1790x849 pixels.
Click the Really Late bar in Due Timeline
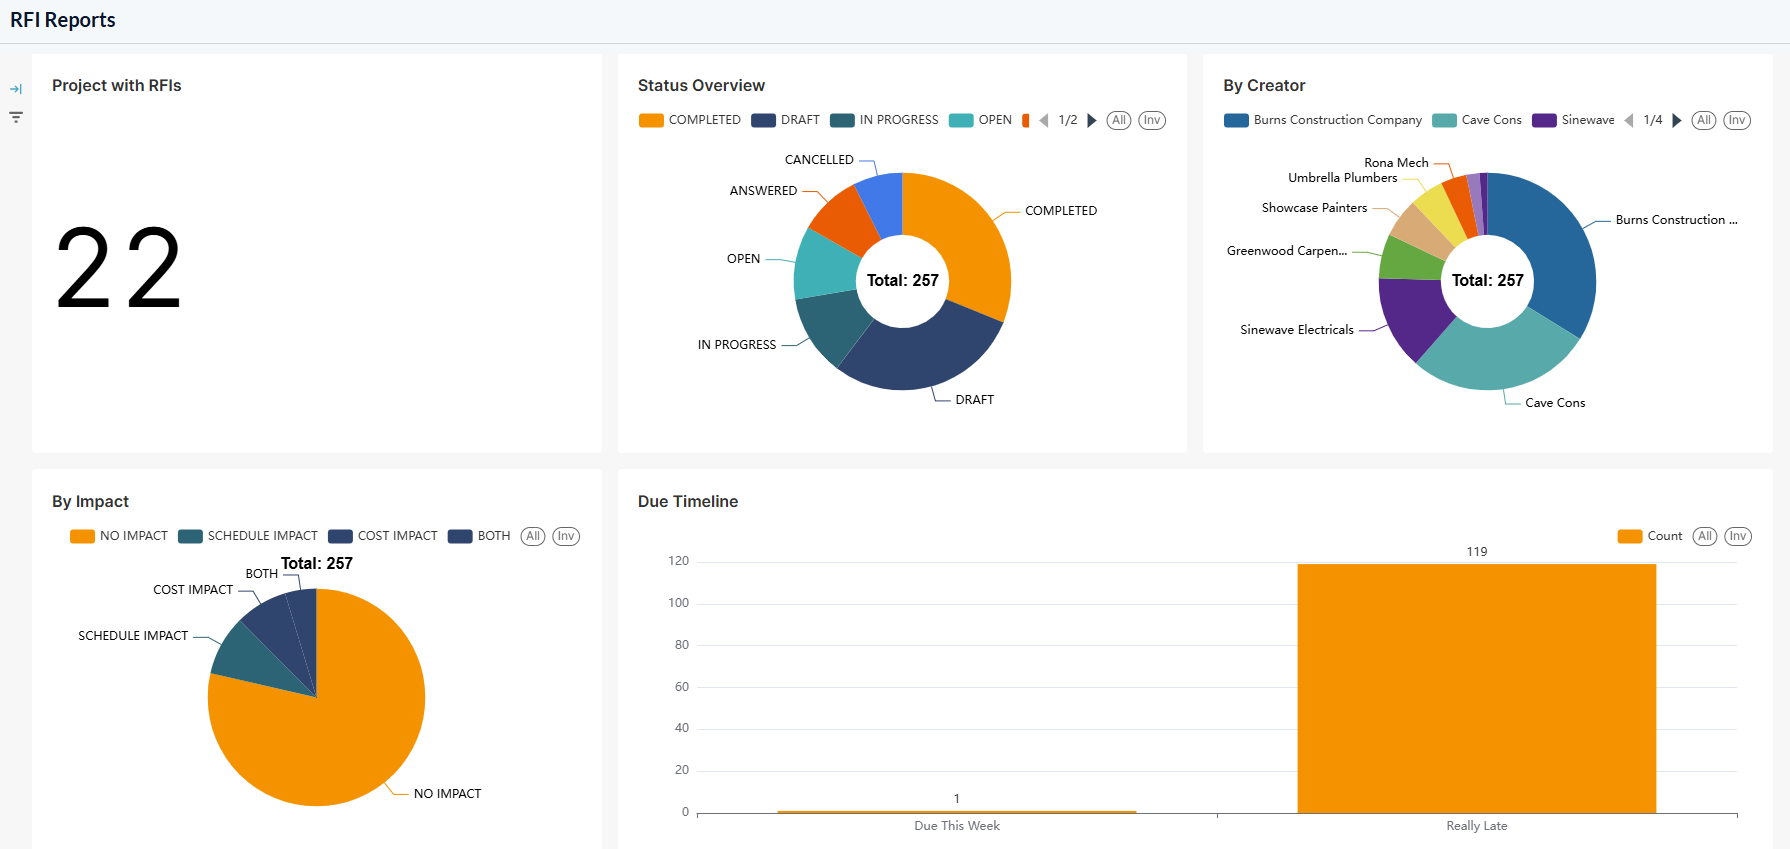coord(1476,688)
